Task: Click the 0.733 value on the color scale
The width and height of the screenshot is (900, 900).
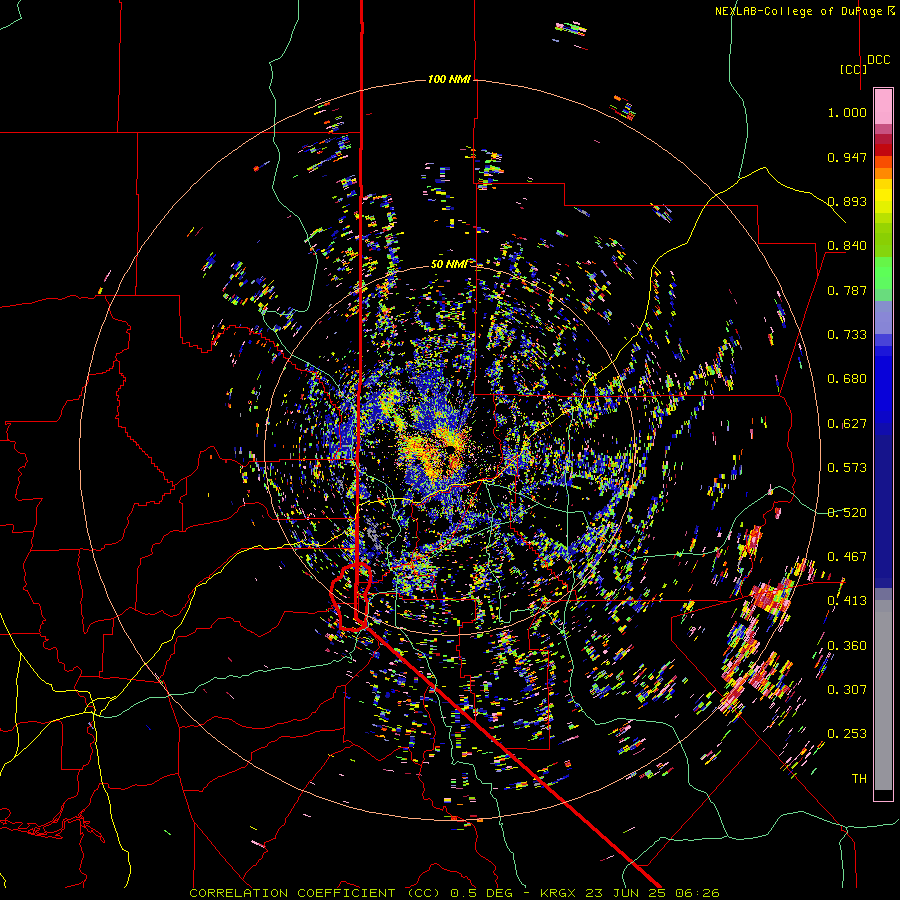Action: [x=847, y=335]
